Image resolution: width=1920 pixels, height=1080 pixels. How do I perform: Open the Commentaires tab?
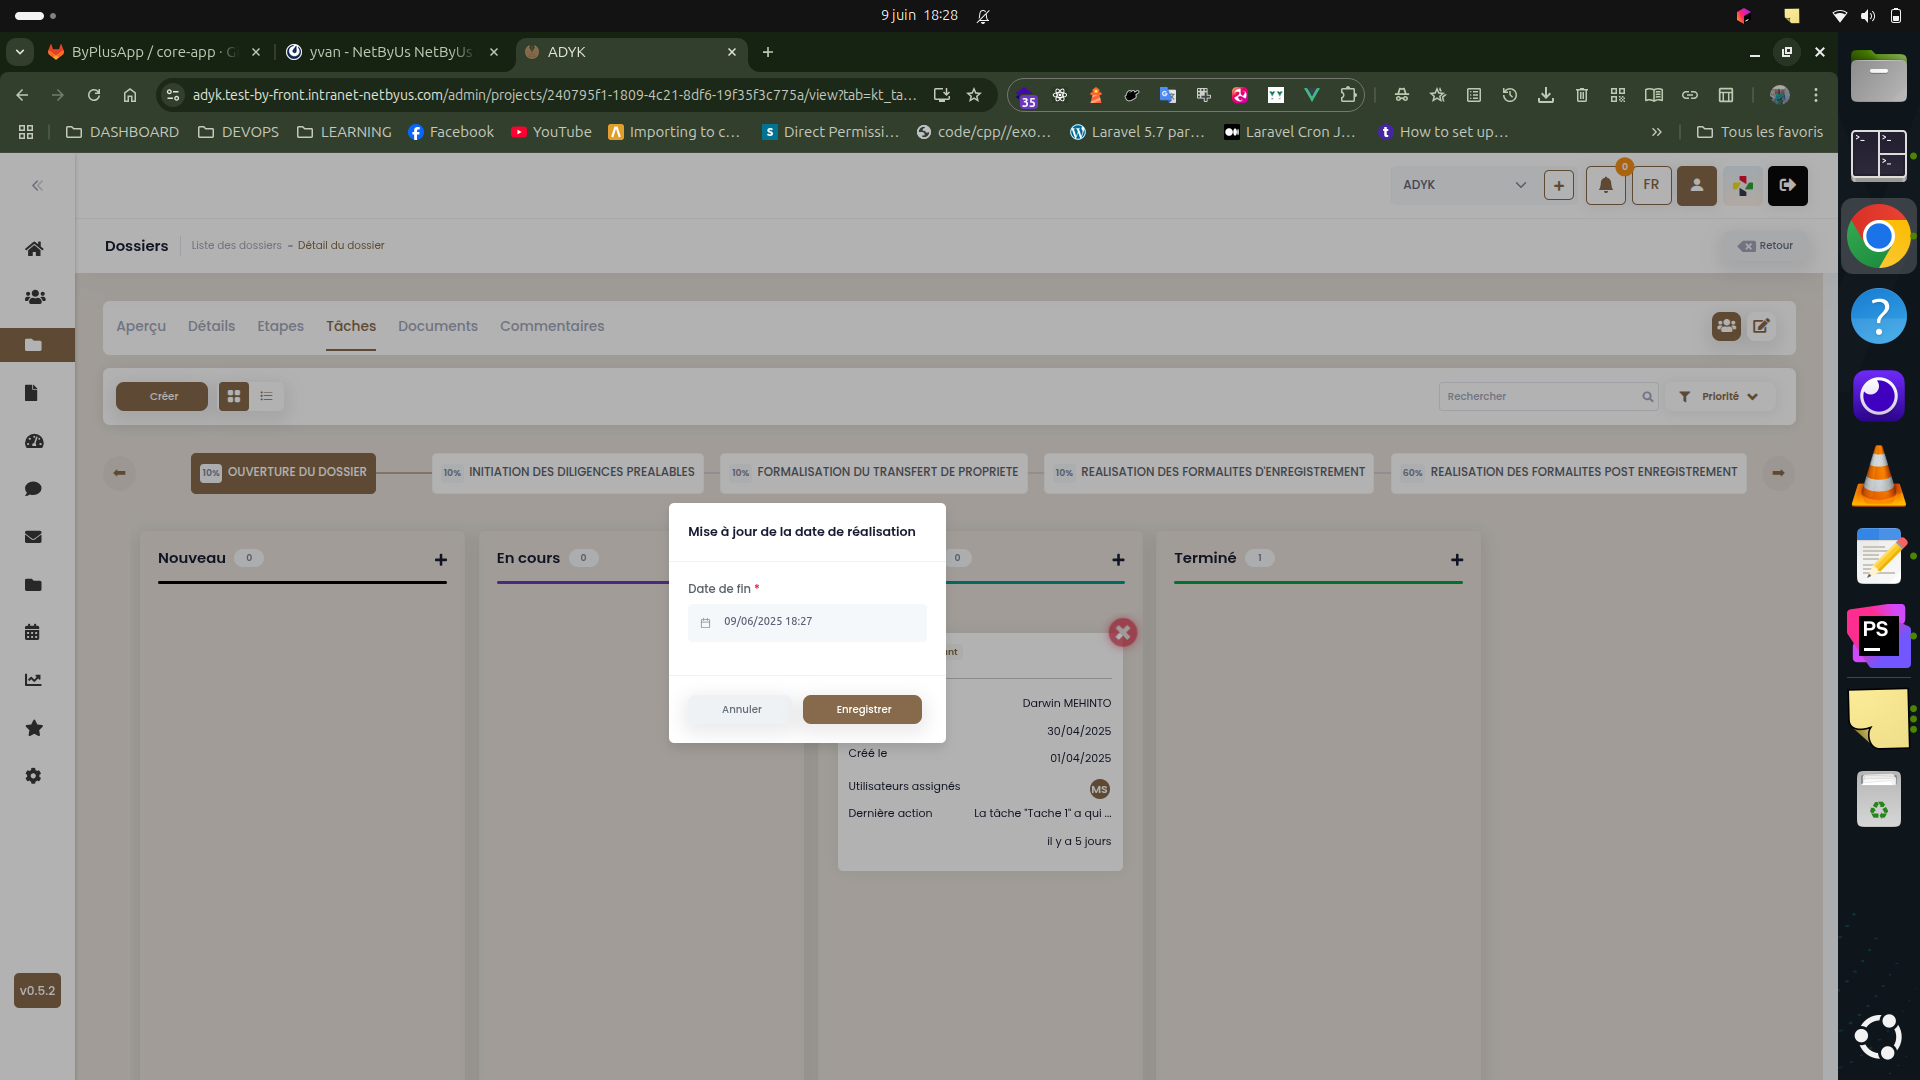pyautogui.click(x=552, y=326)
